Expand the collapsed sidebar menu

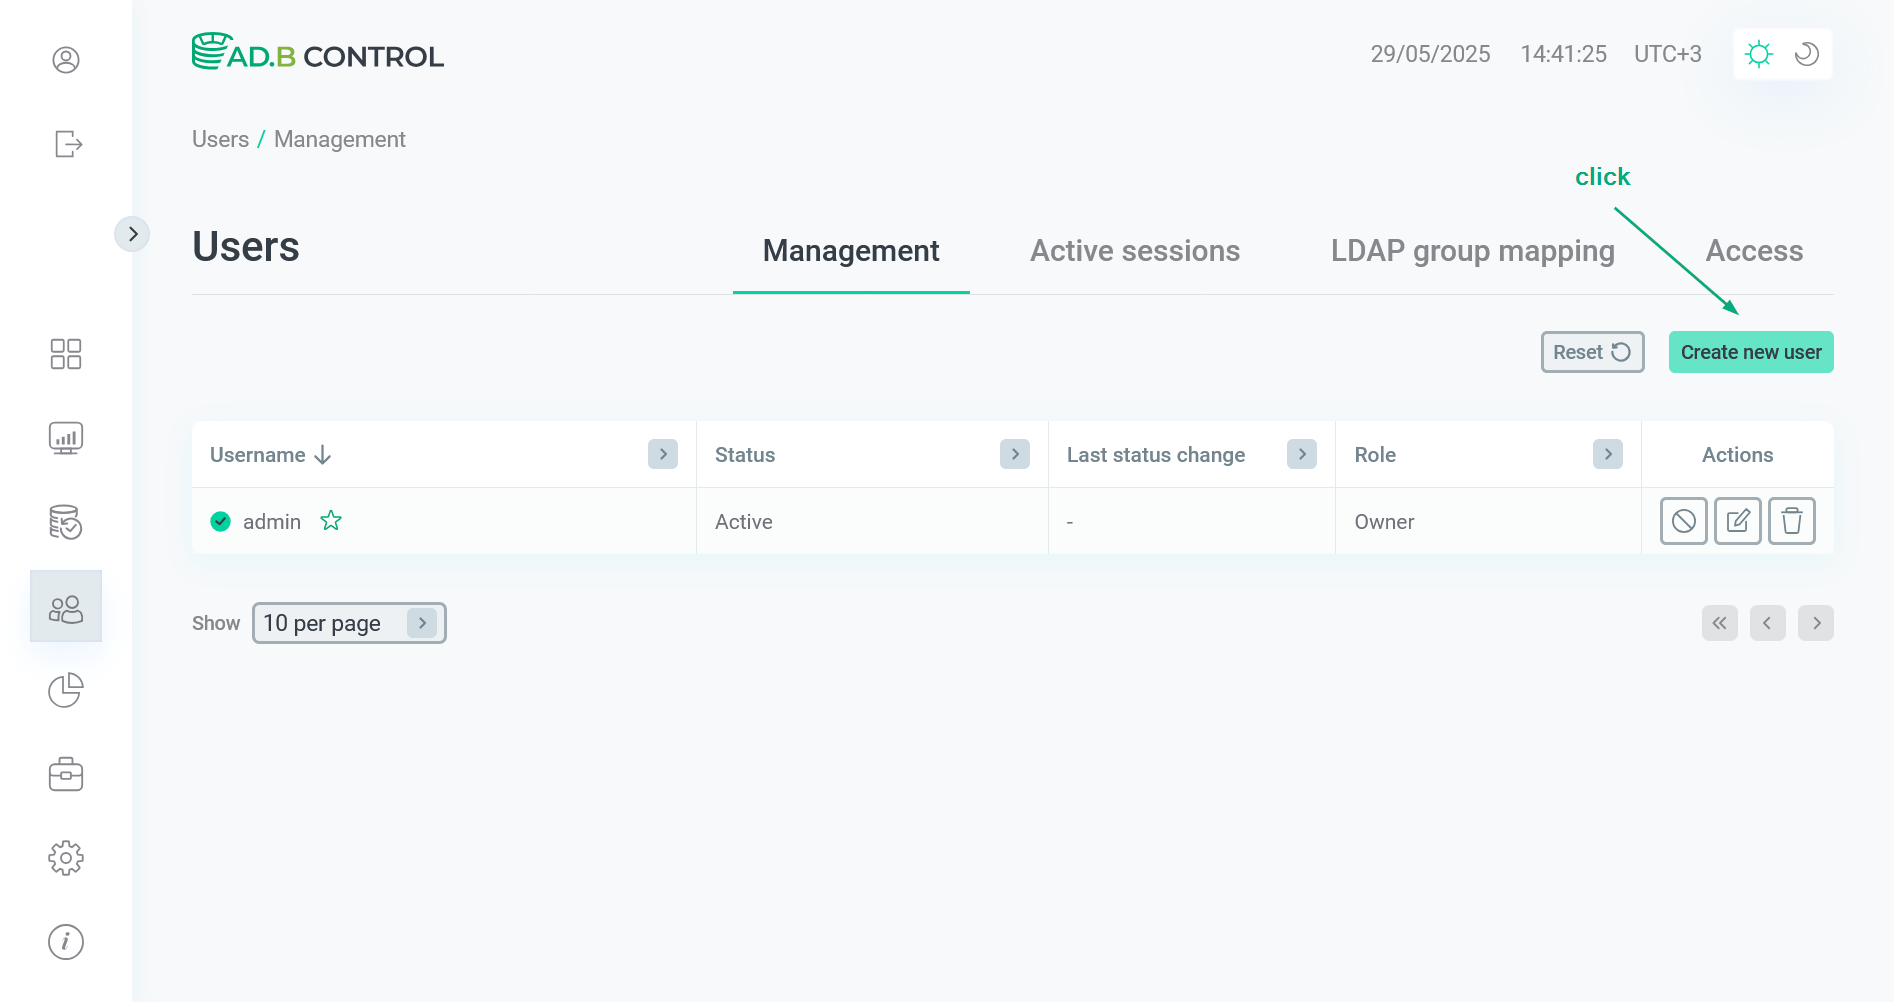[x=132, y=234]
